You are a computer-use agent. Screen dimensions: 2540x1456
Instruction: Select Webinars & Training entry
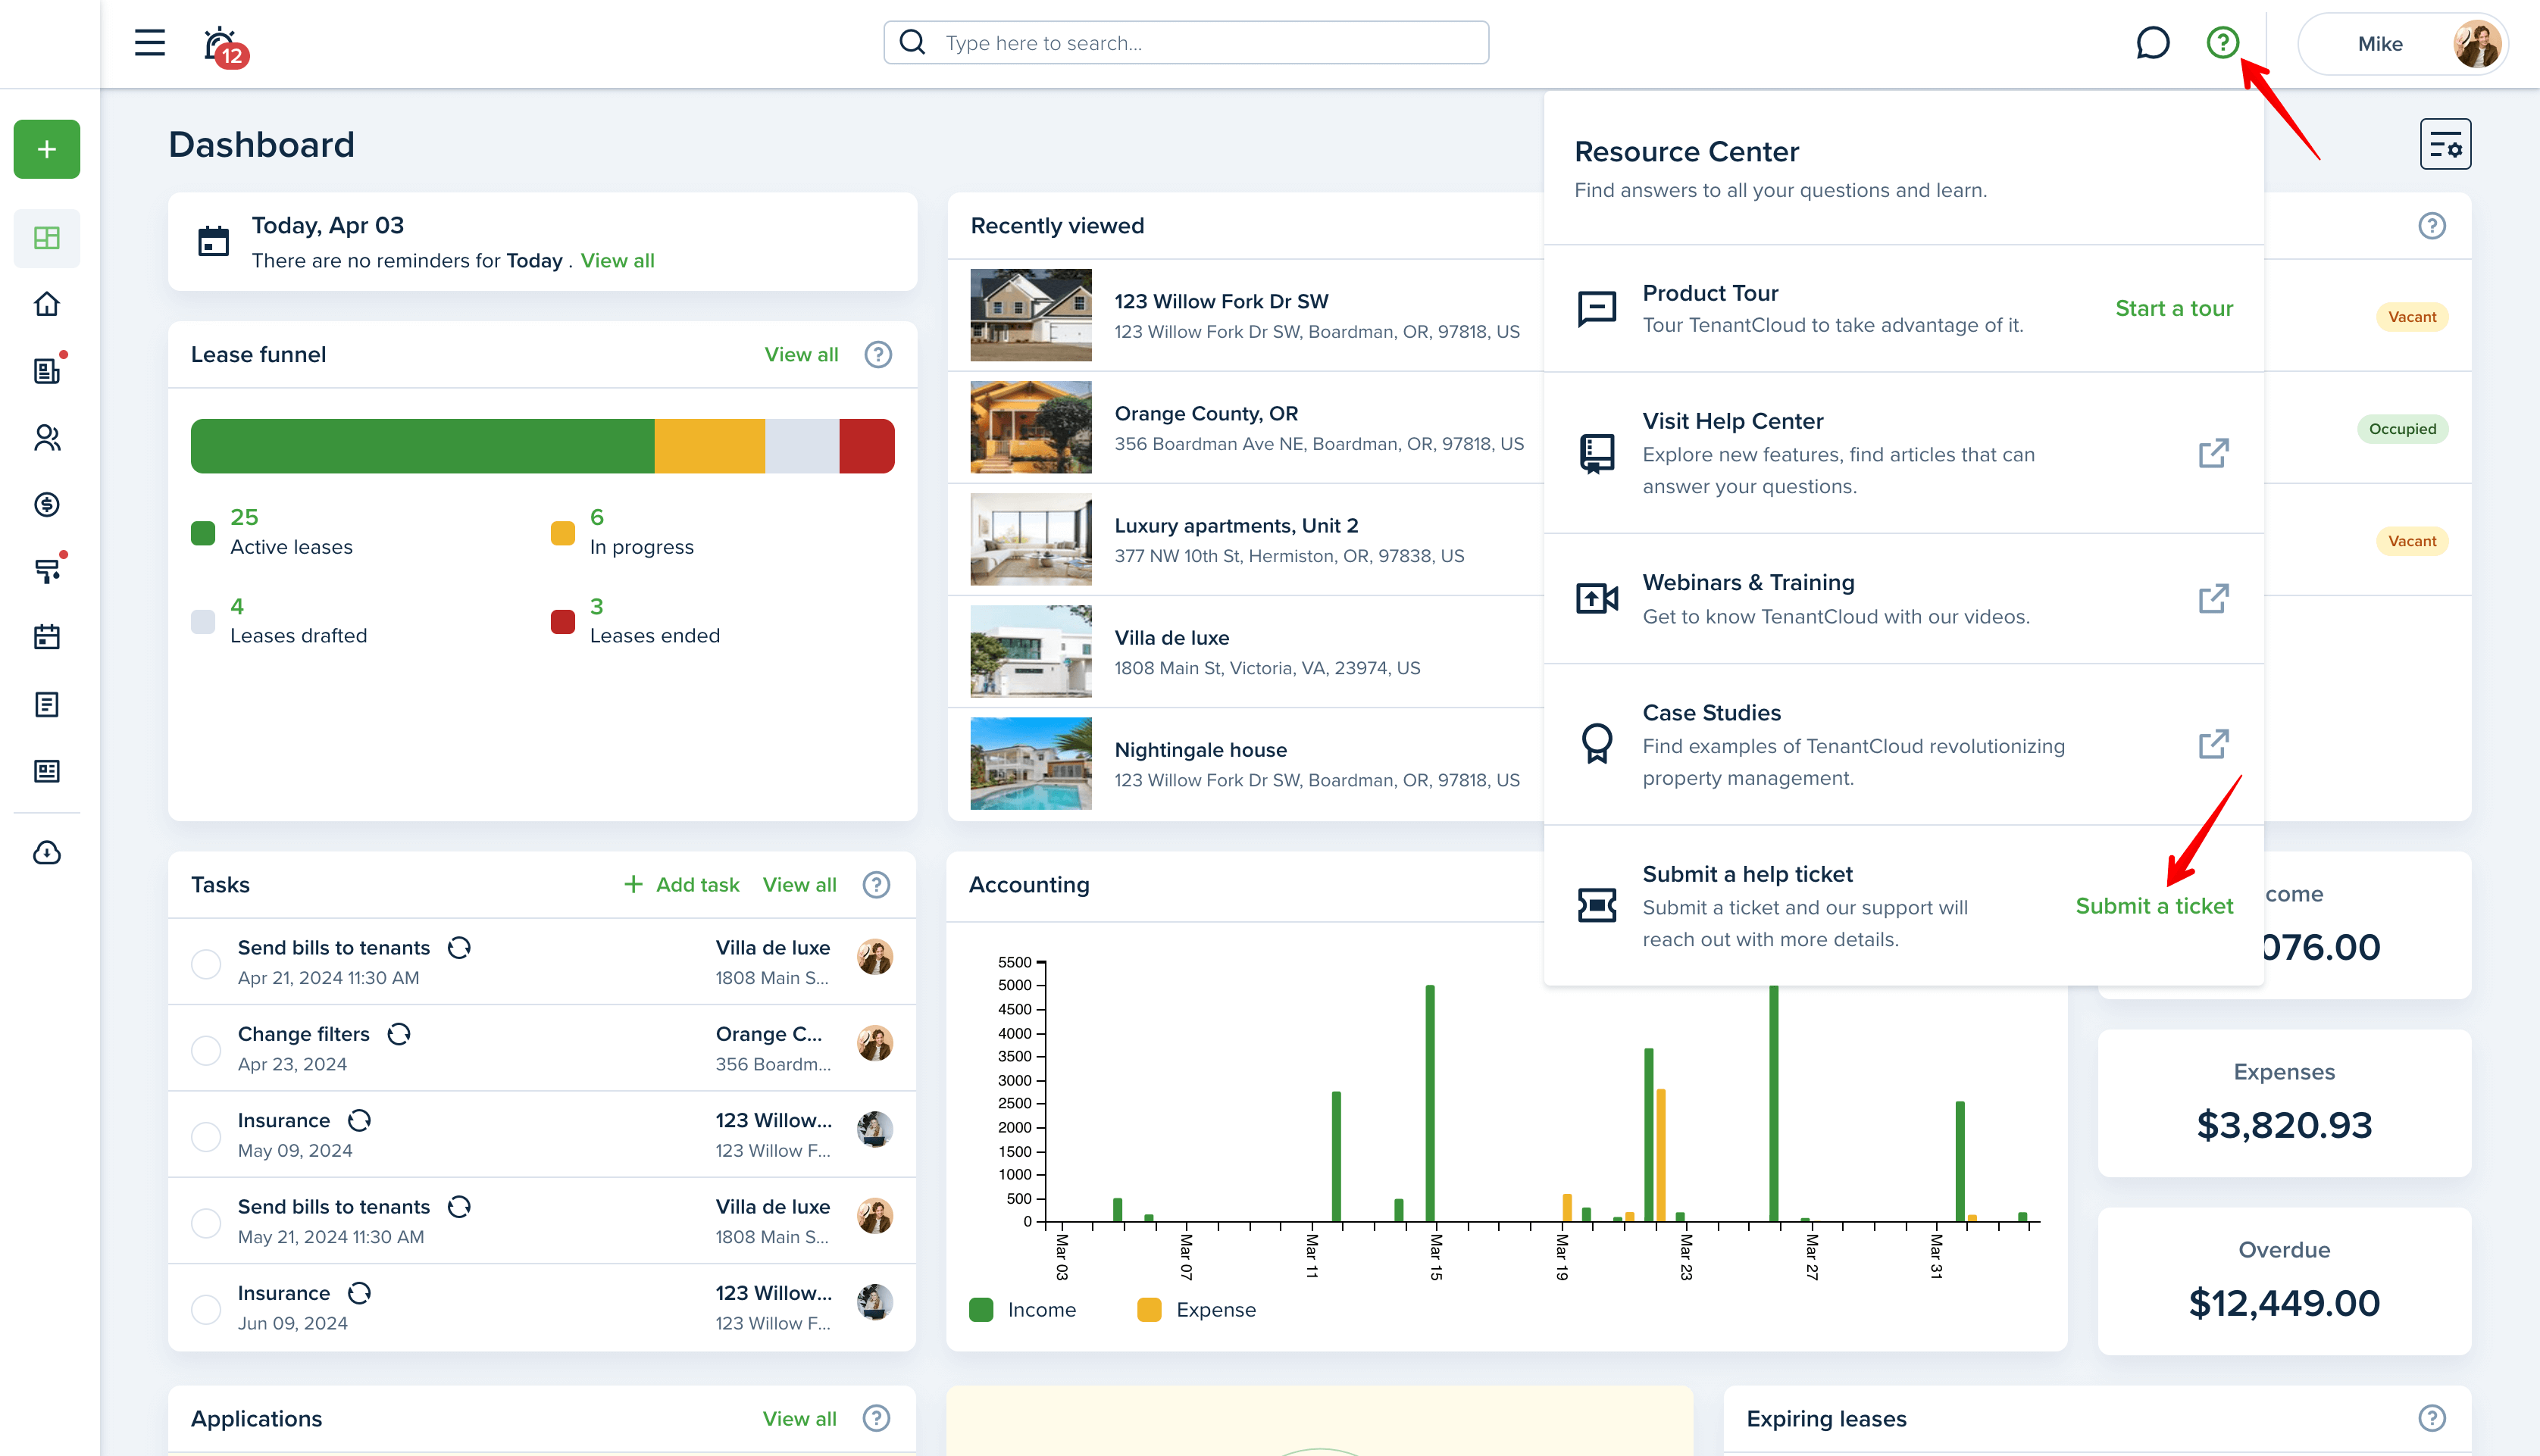click(x=1903, y=599)
